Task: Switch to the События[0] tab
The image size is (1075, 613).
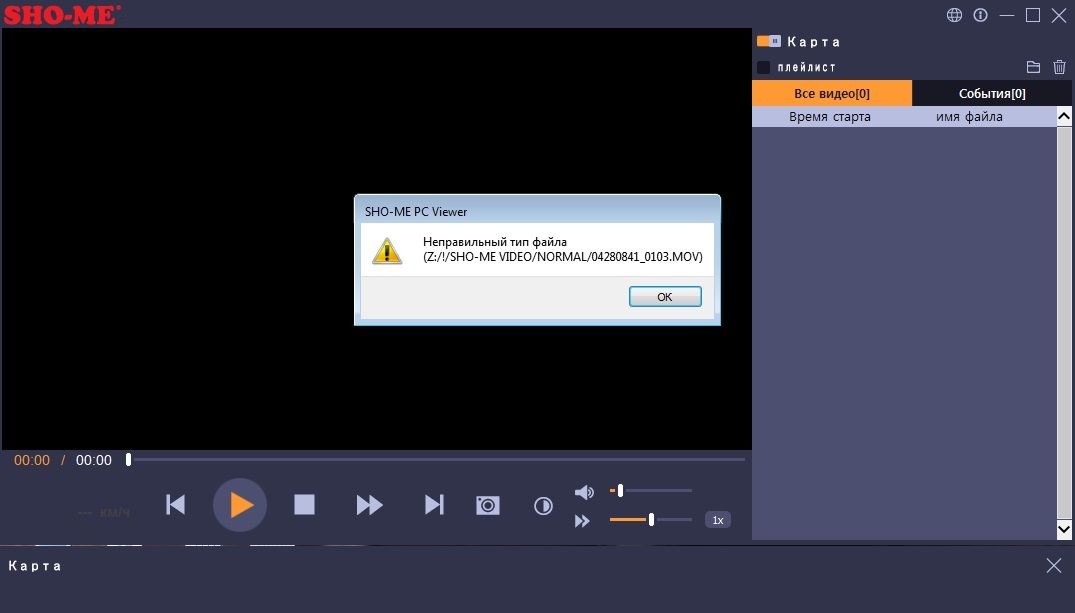Action: coord(991,93)
